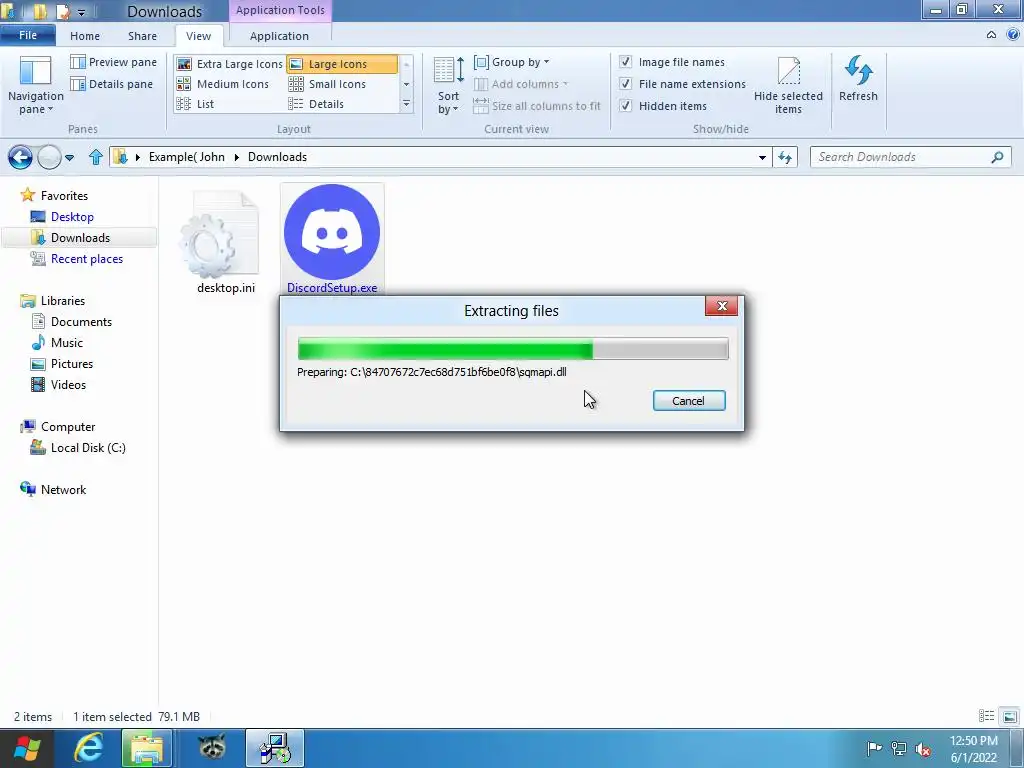Open Desktop under Favorites
1024x768 pixels.
[x=72, y=217]
